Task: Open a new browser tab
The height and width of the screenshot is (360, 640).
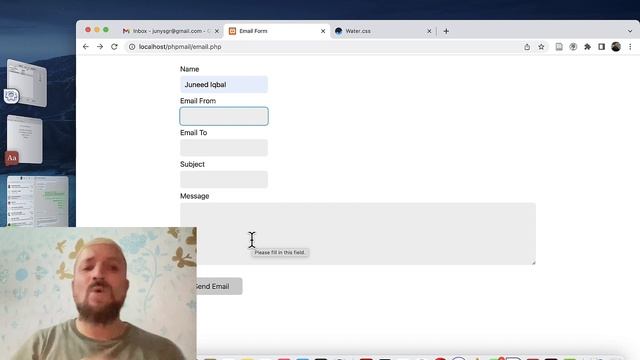Action: pyautogui.click(x=446, y=31)
